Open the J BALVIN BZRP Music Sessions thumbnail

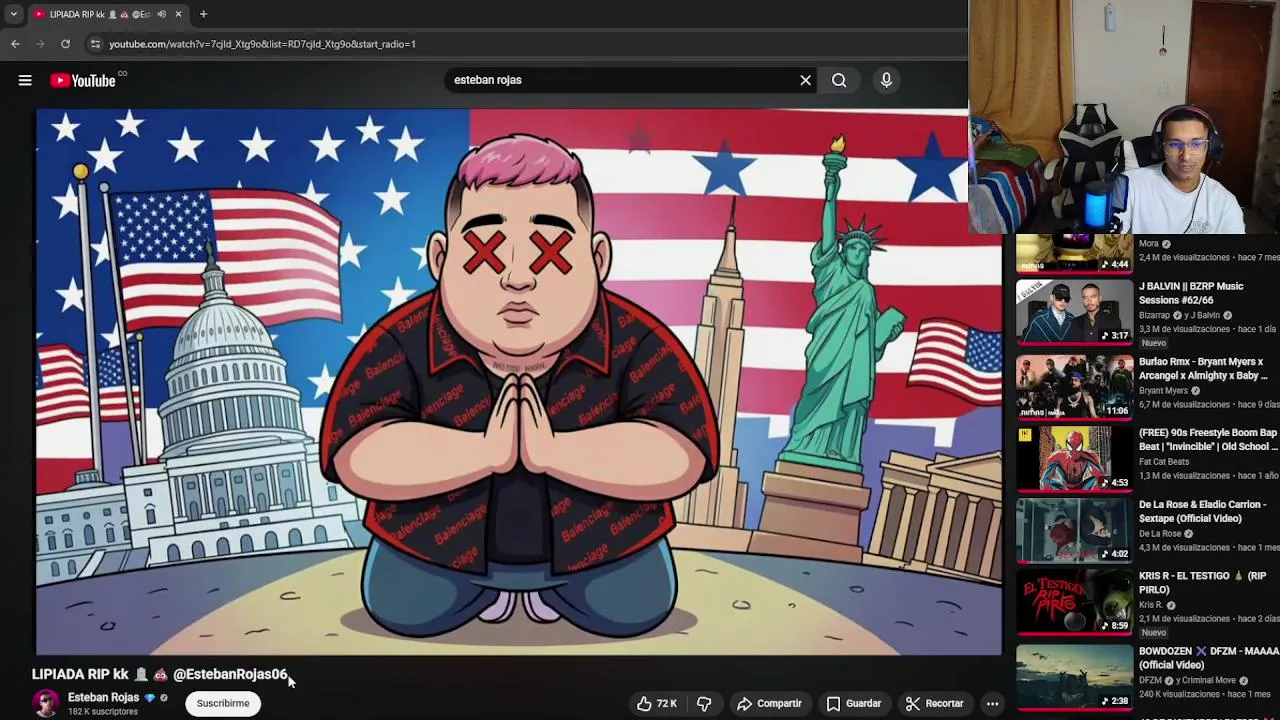(x=1074, y=310)
